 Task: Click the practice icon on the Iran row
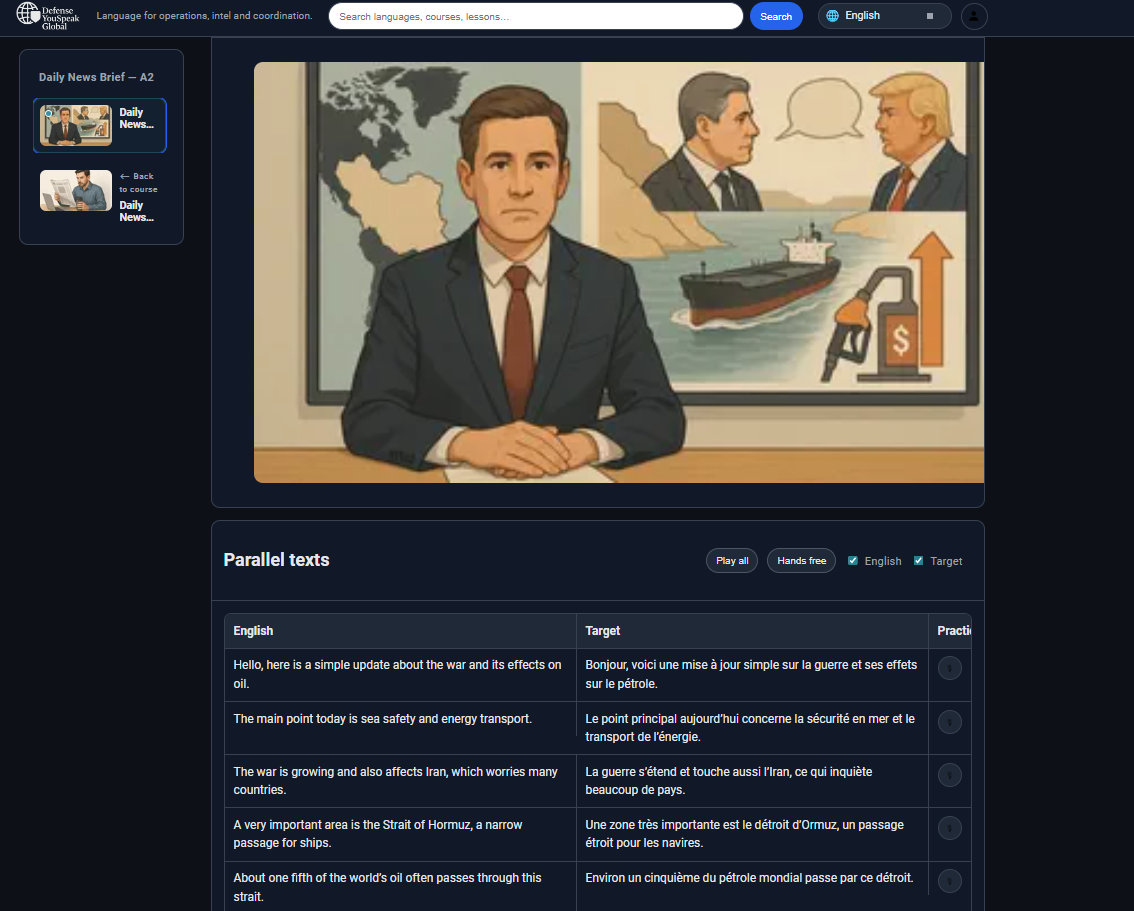pyautogui.click(x=949, y=774)
